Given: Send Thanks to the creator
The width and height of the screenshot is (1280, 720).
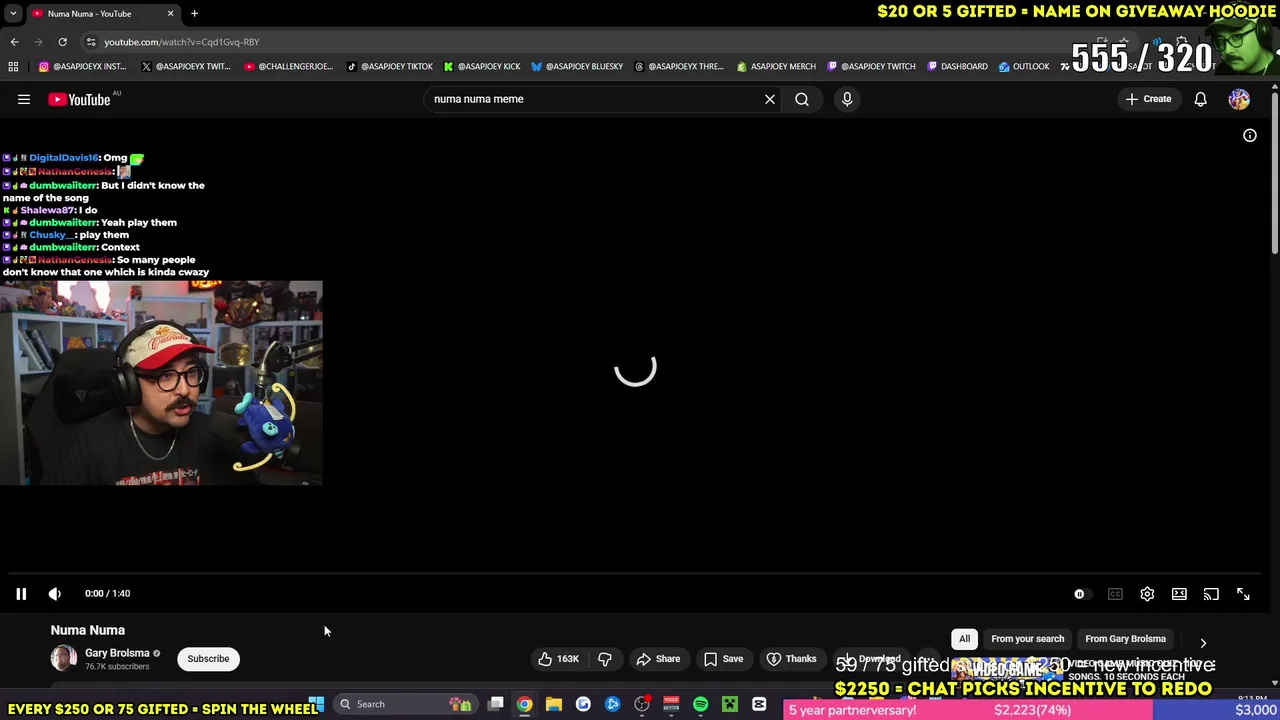Looking at the screenshot, I should tap(791, 659).
